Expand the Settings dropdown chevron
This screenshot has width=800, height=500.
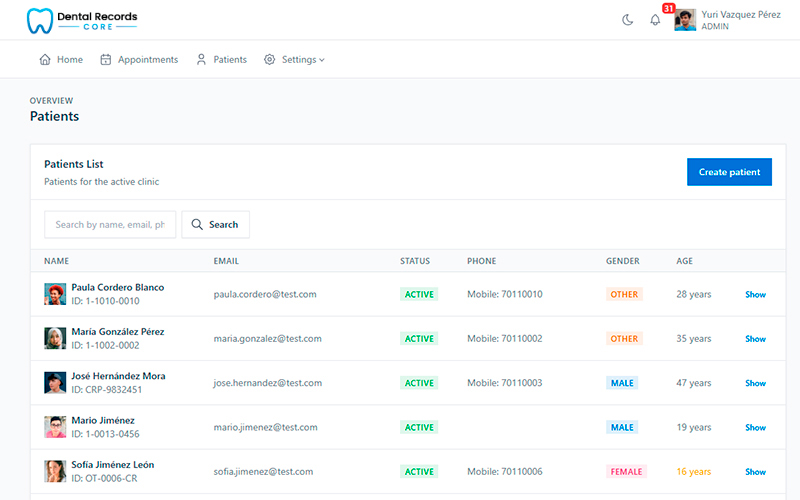[322, 60]
